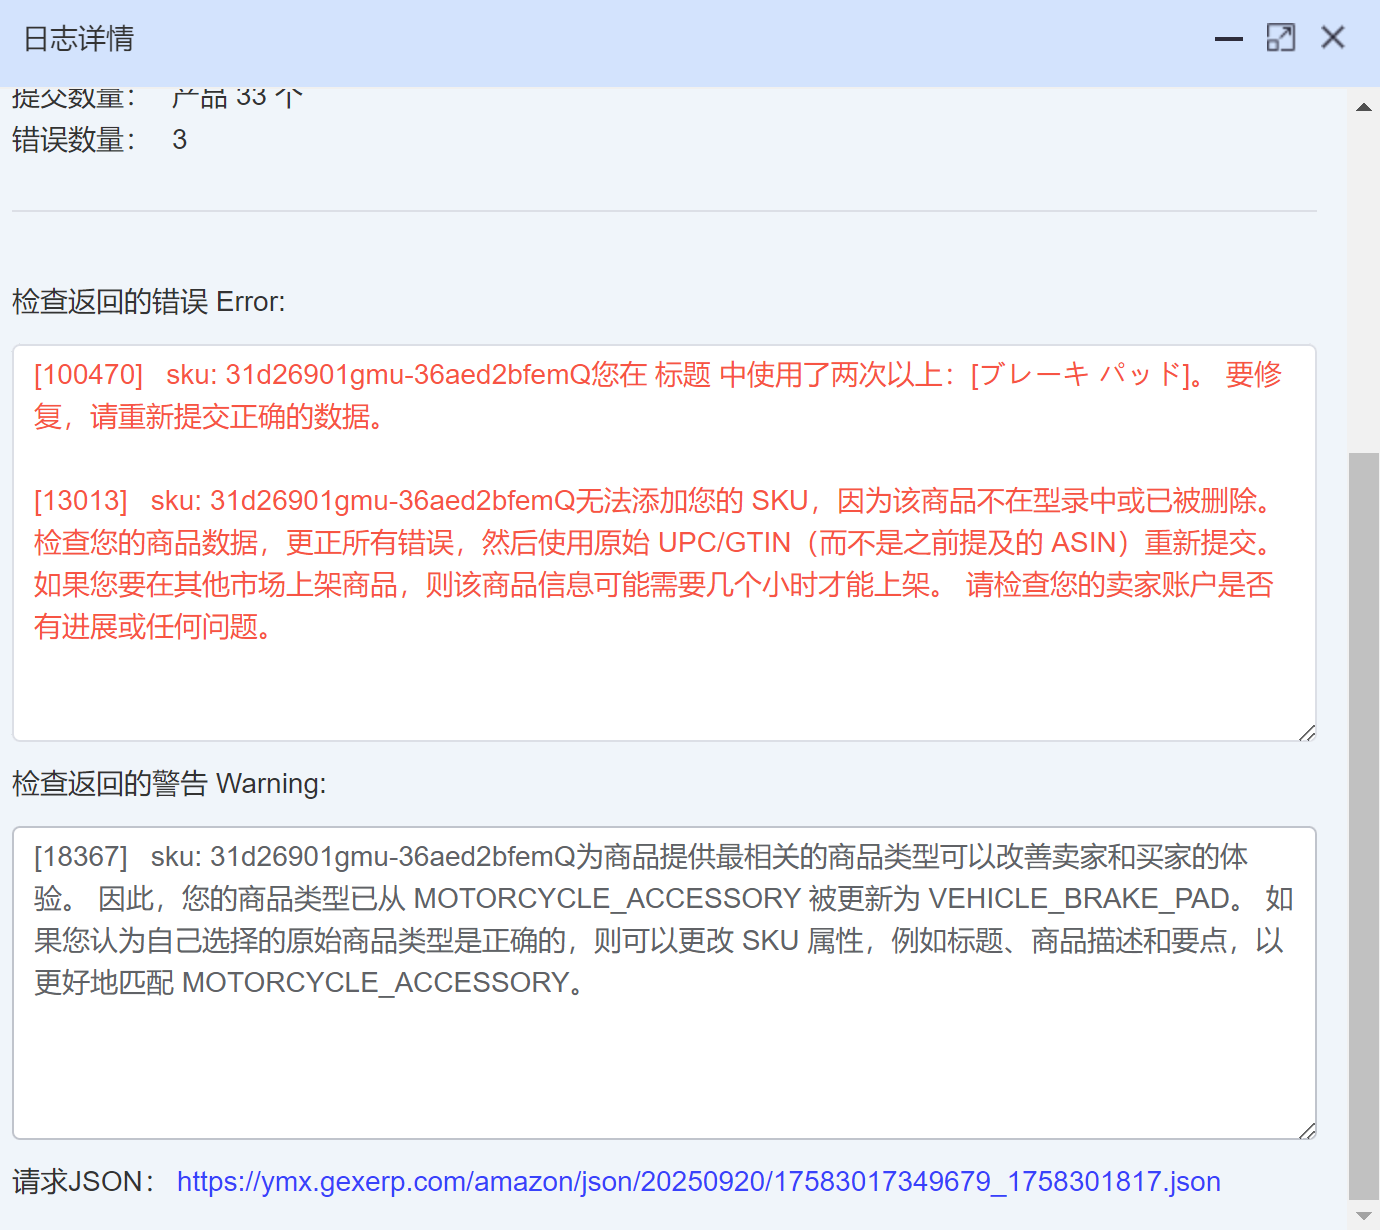Image resolution: width=1380 pixels, height=1230 pixels.
Task: Click the empty area inside the Warning textarea
Action: 660,1070
